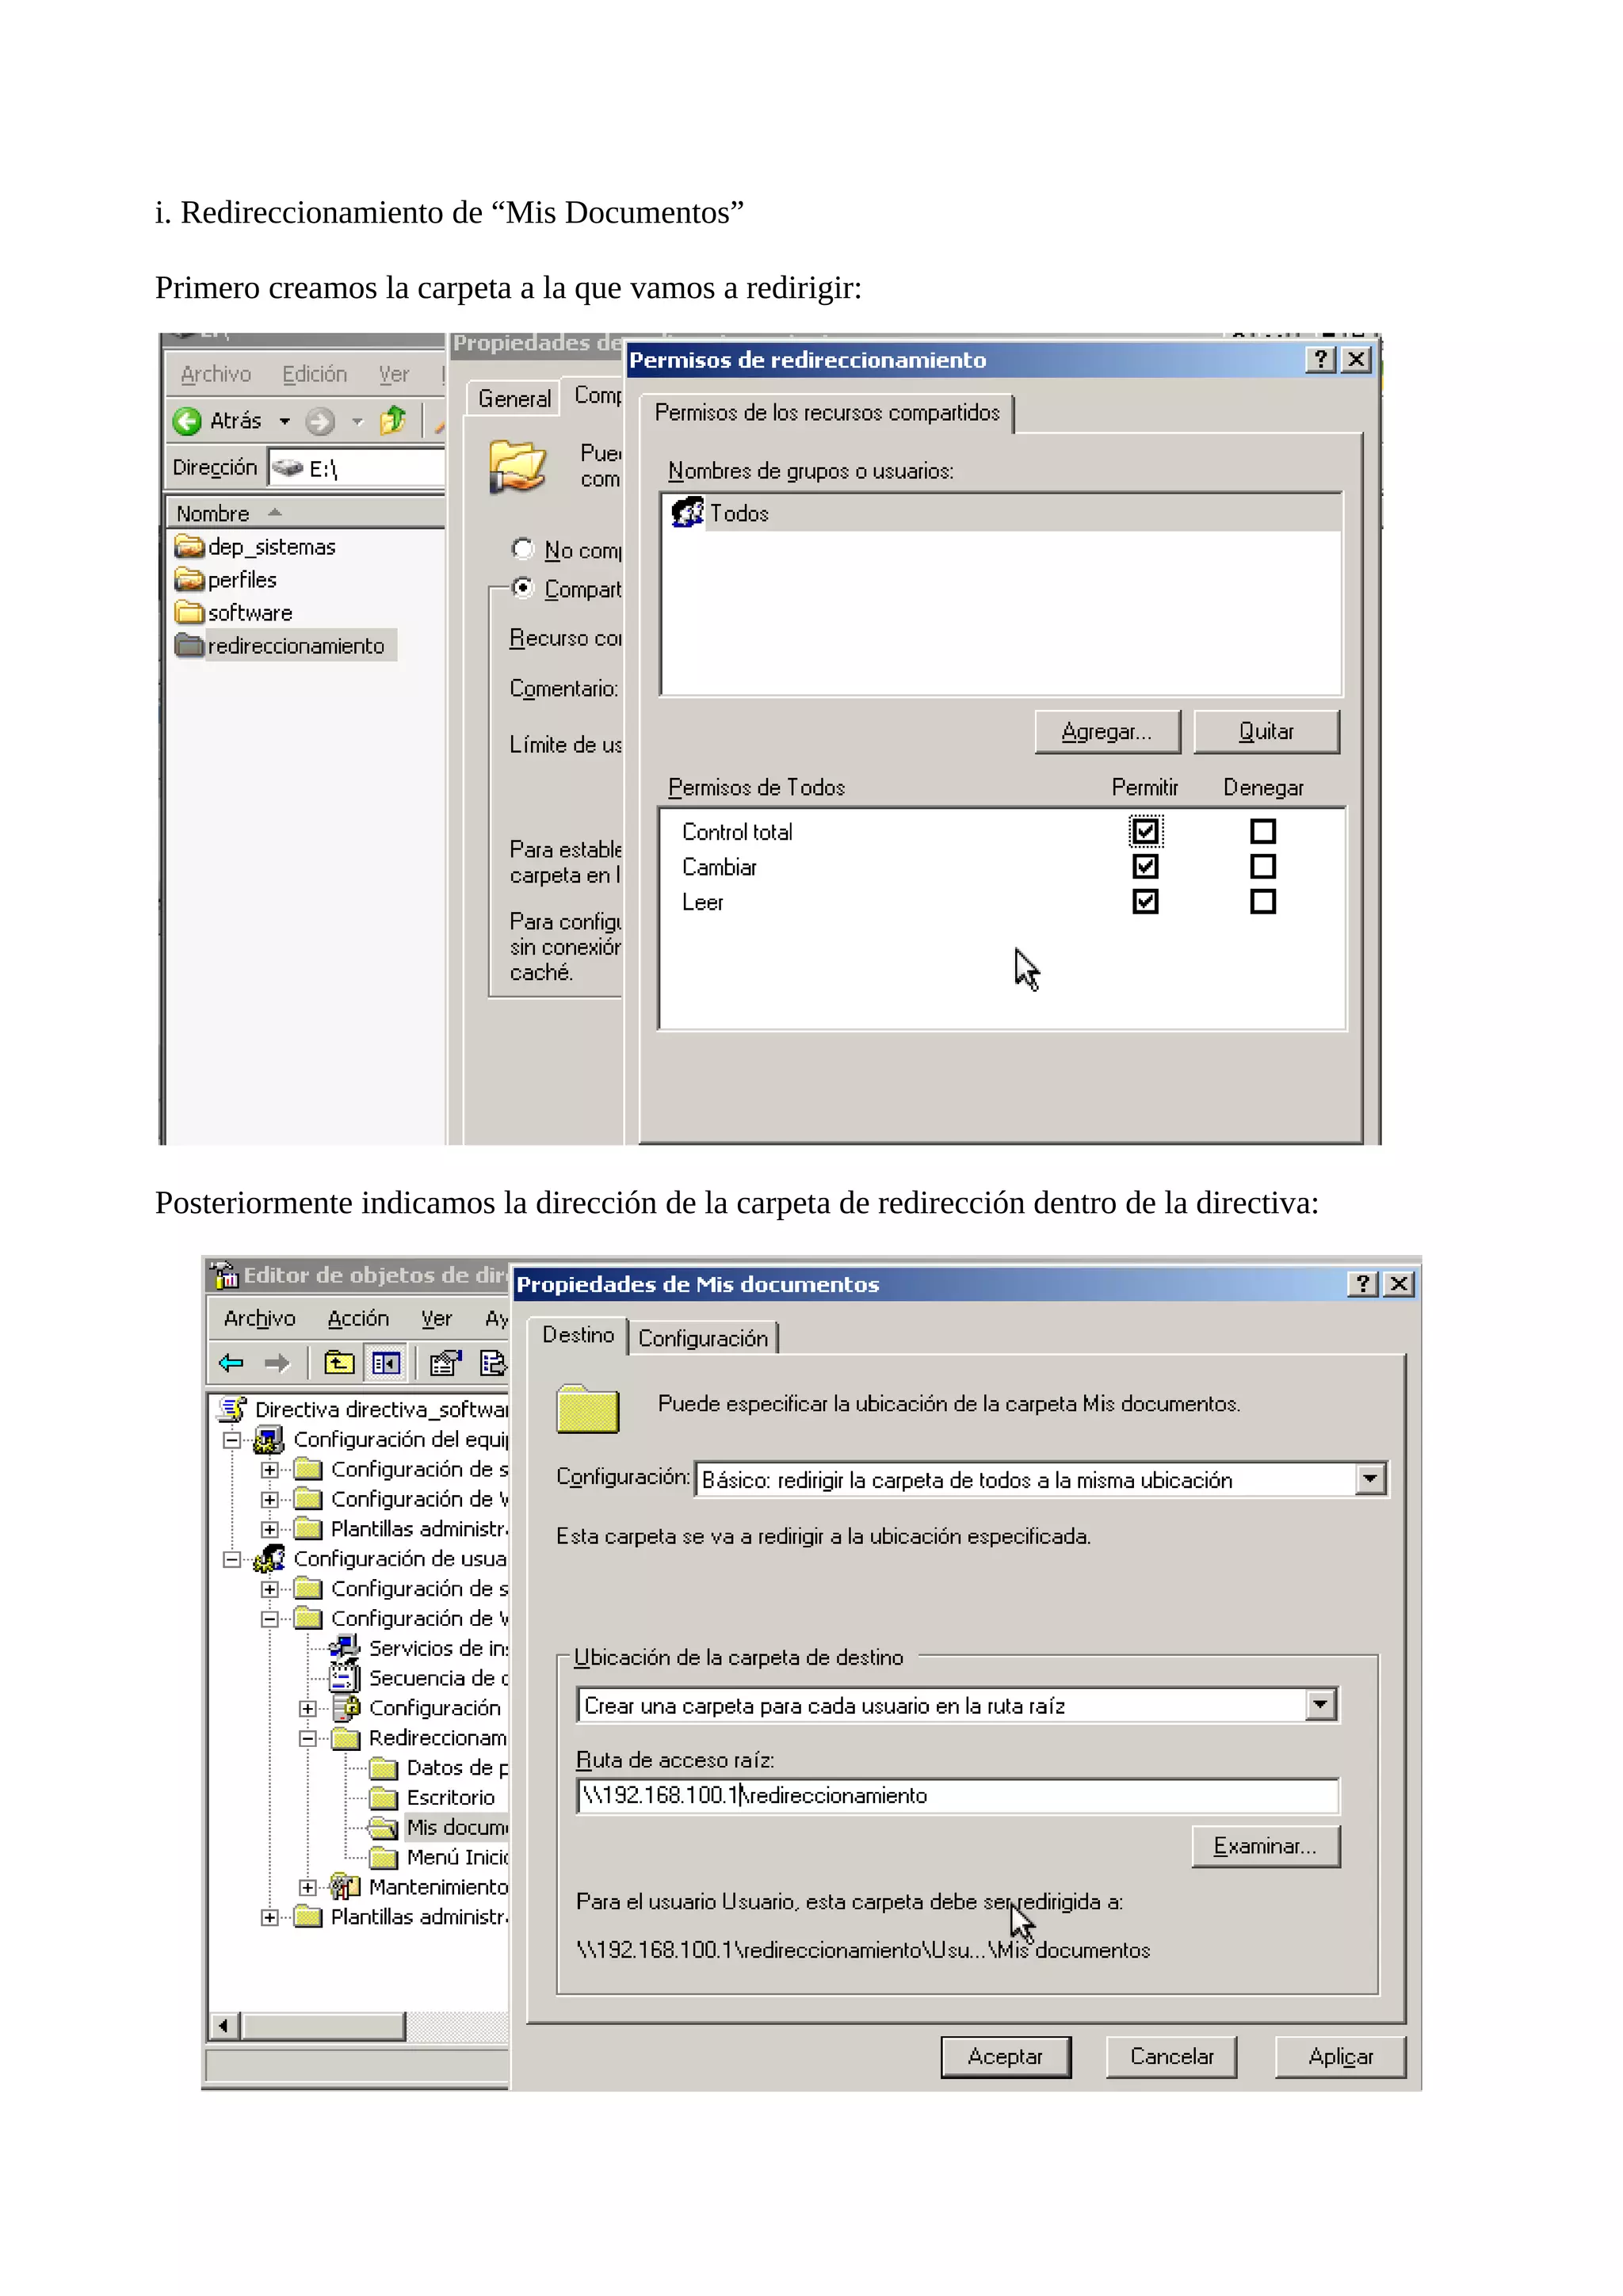The width and height of the screenshot is (1623, 2296).
Task: Collapse Configuración de usuario node
Action: point(232,1559)
